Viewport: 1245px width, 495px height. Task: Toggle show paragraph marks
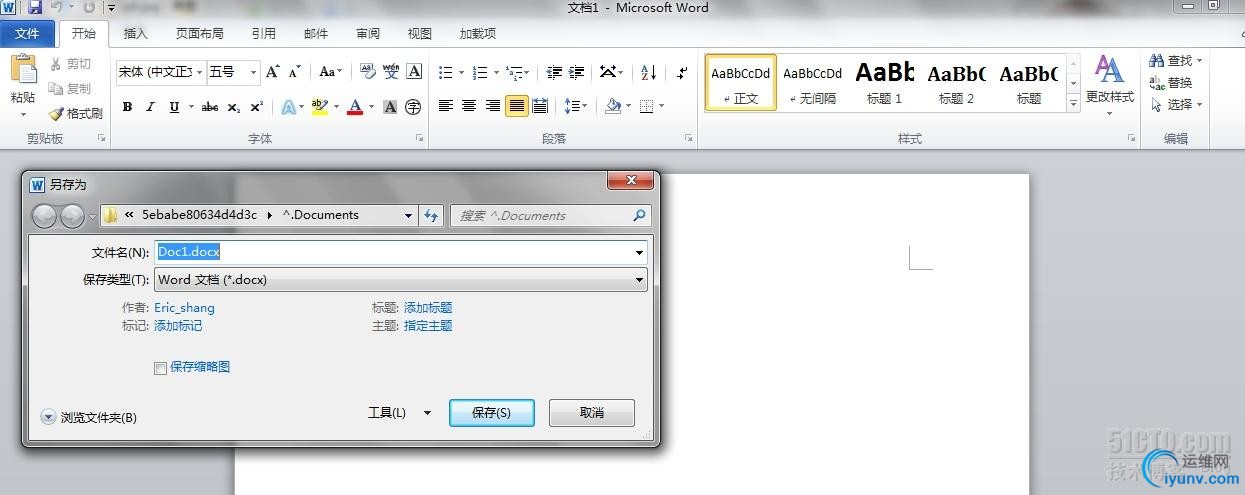(x=682, y=72)
